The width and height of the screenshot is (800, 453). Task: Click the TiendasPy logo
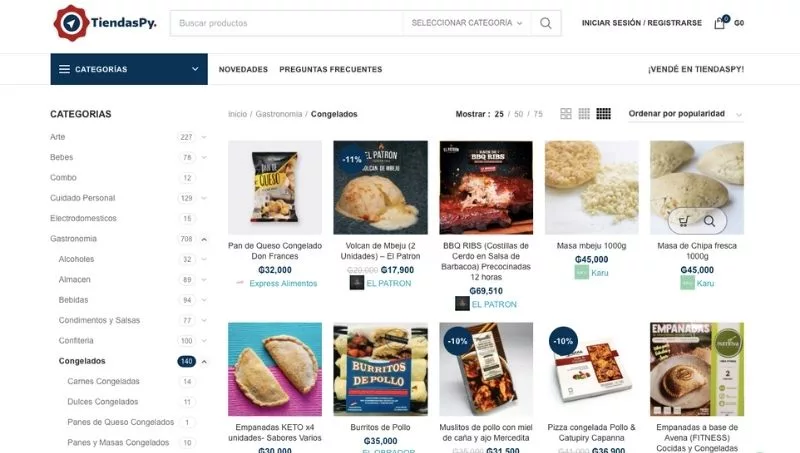click(105, 23)
